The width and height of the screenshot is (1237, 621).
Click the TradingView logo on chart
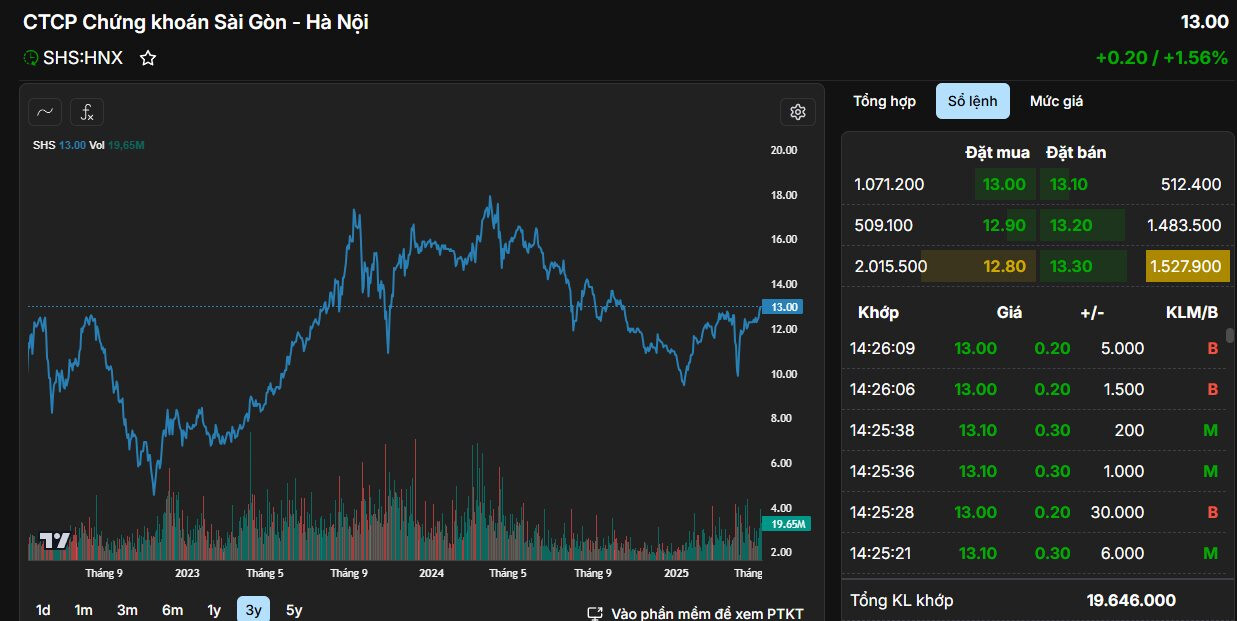tap(55, 541)
